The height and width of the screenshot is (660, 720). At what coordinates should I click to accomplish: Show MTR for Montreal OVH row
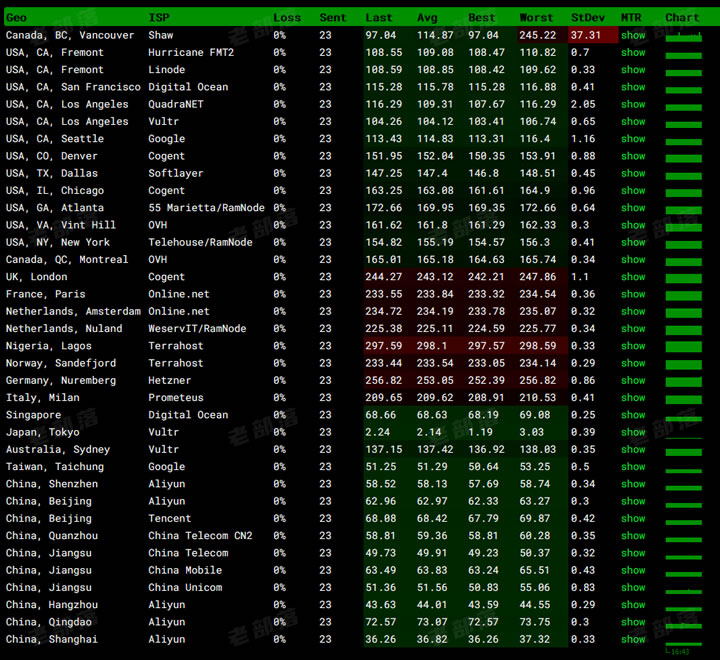(633, 259)
